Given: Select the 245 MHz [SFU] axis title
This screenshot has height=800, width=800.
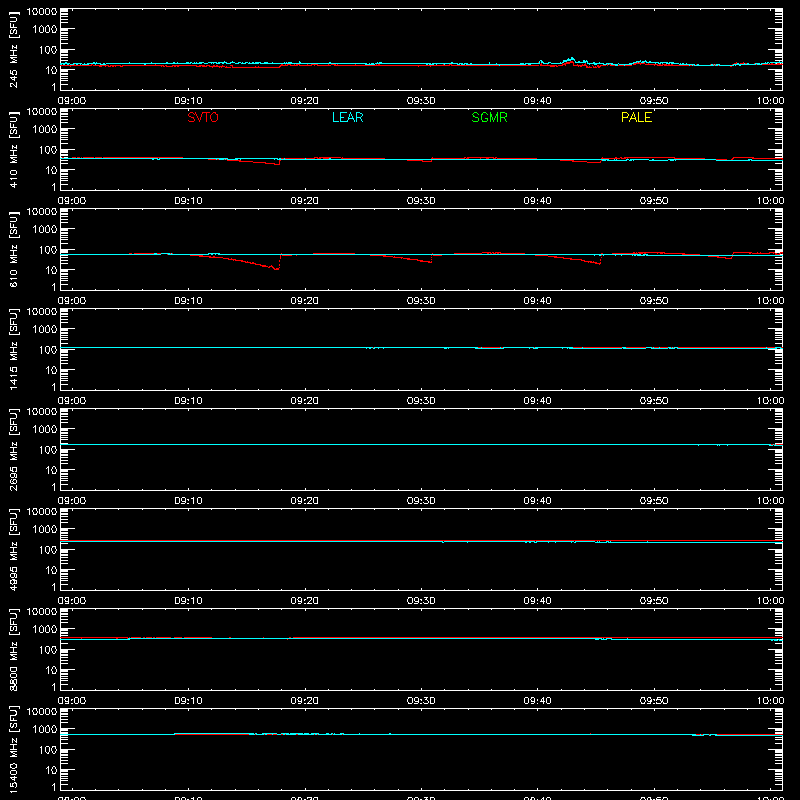Looking at the screenshot, I should tap(13, 49).
